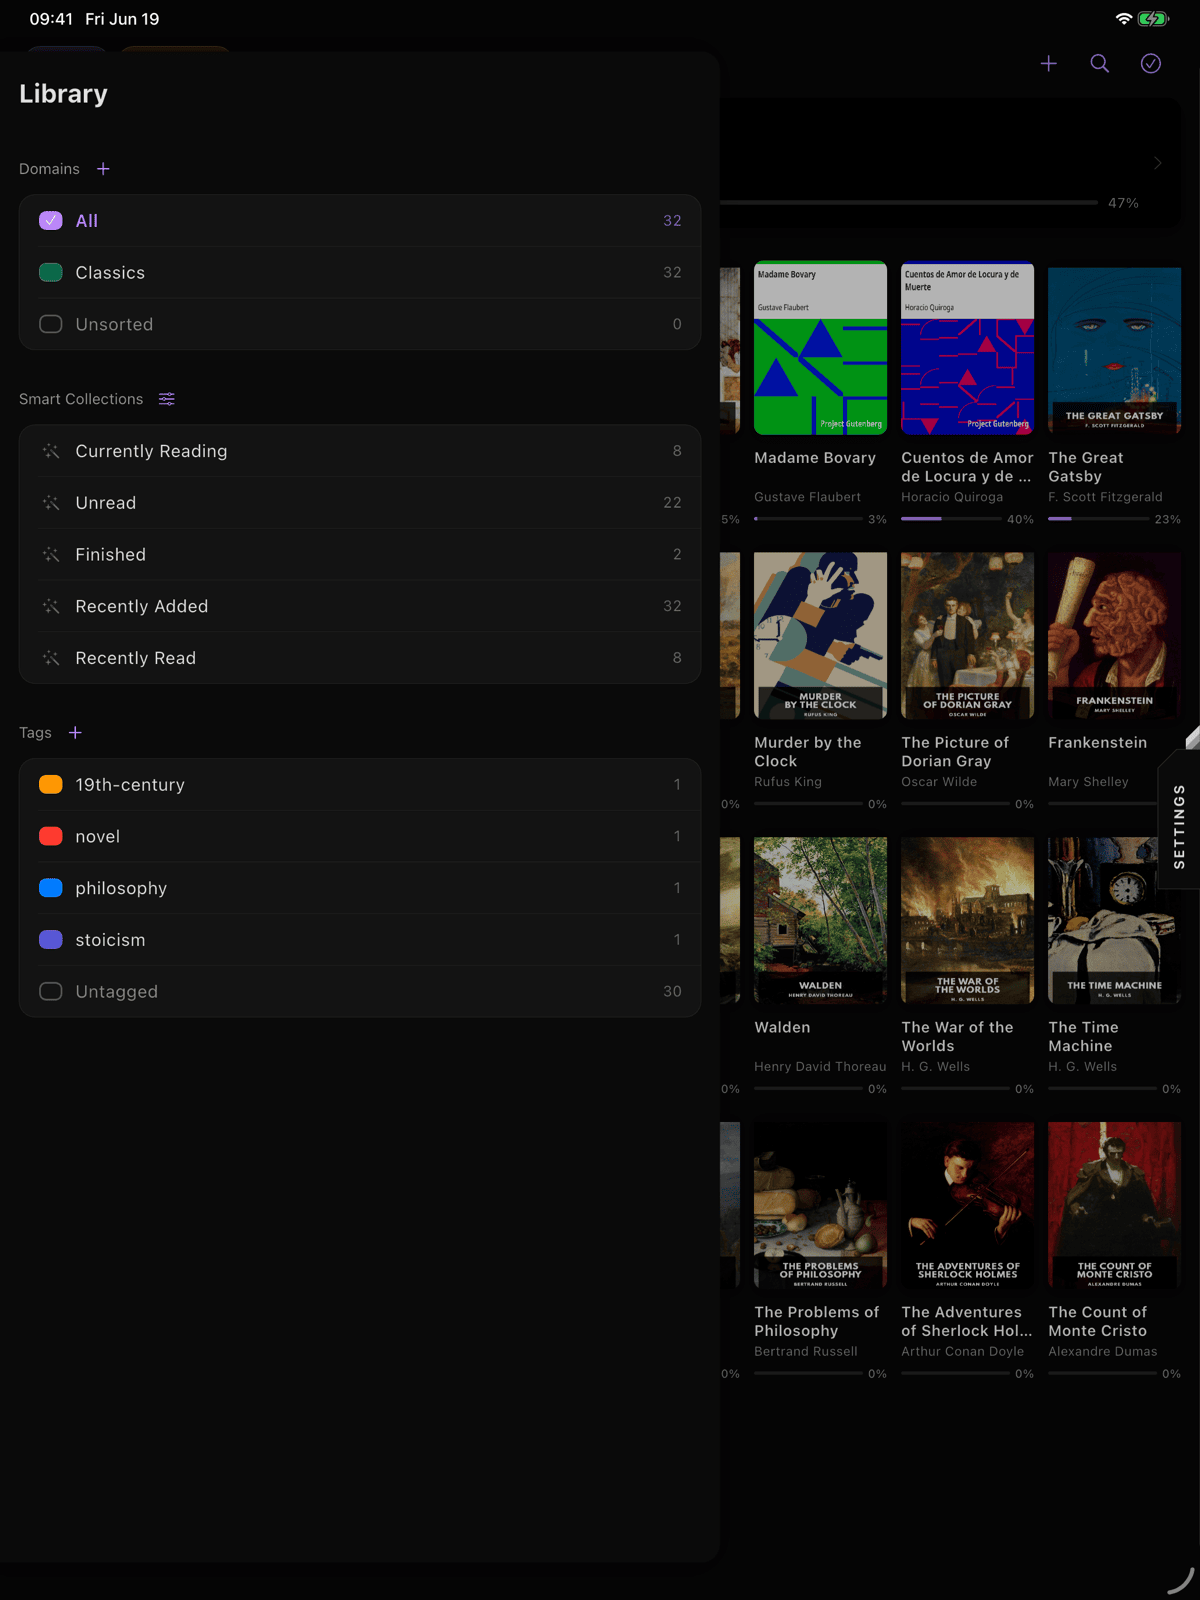Tap the Classics green color swatch

pos(51,272)
